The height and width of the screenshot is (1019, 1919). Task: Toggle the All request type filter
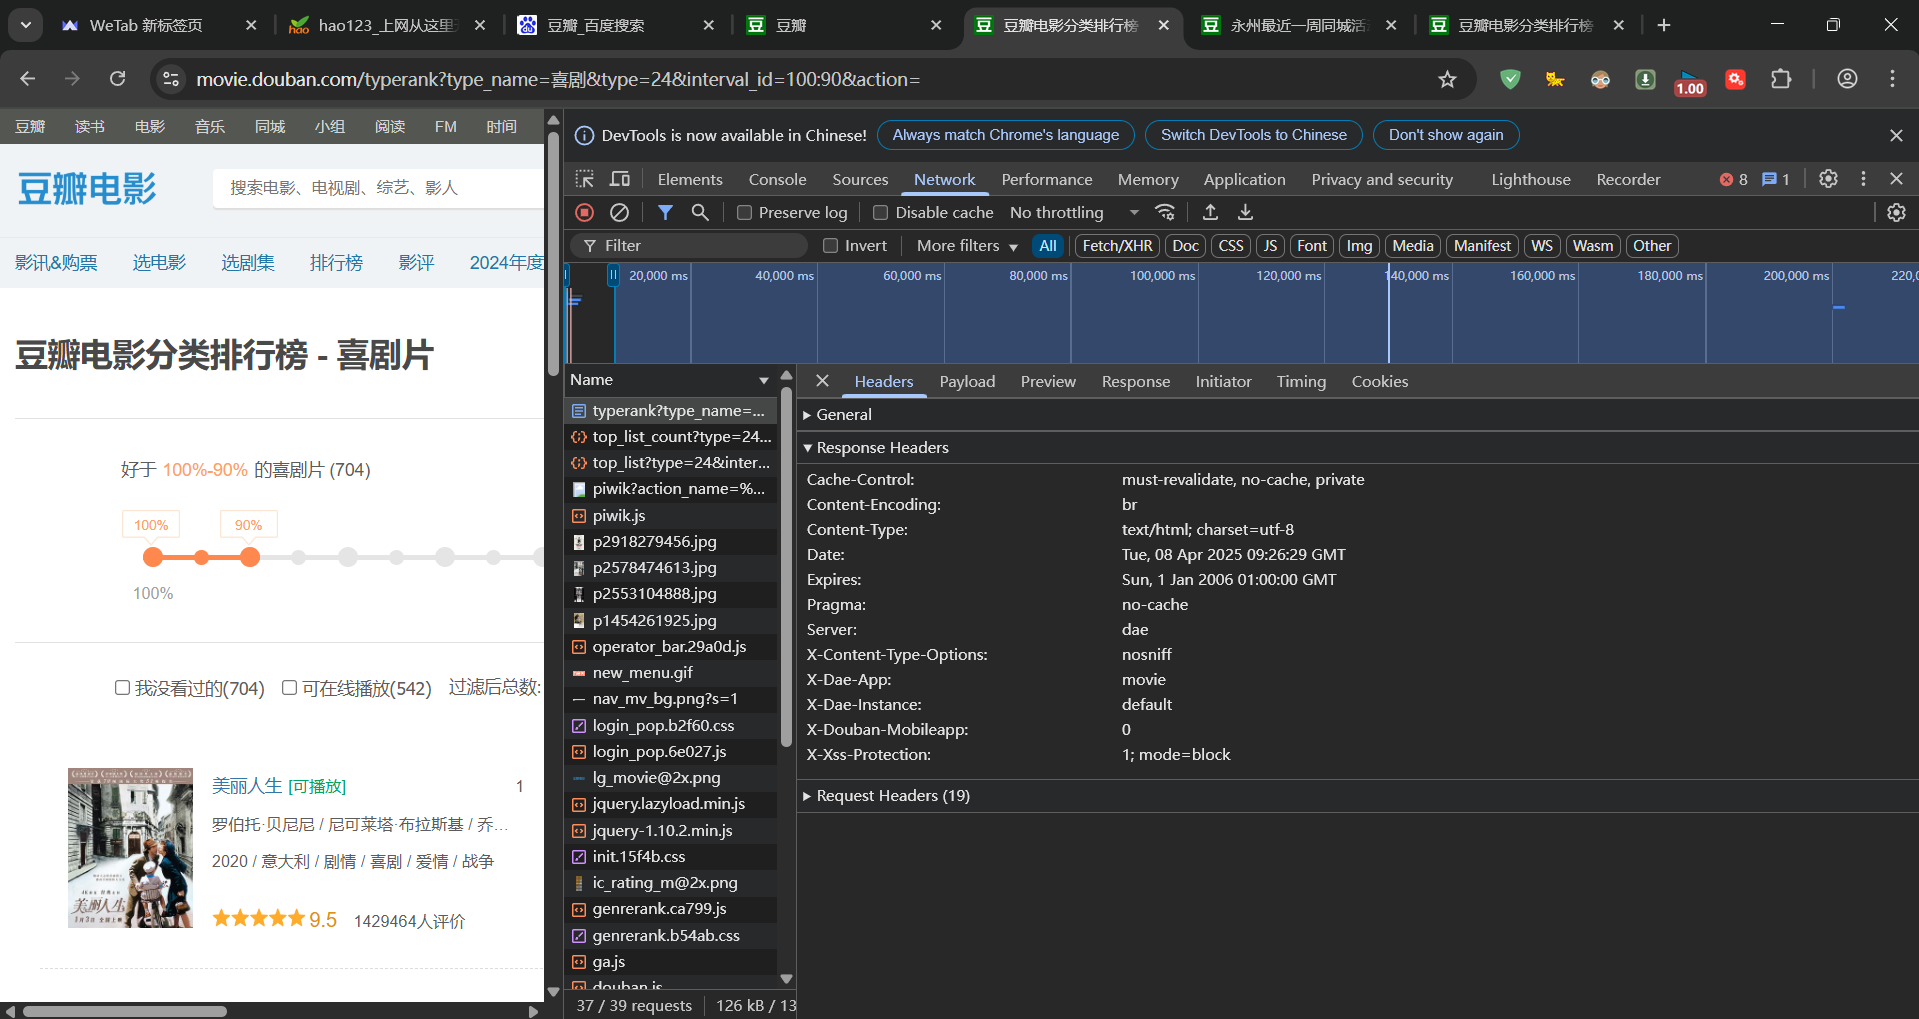point(1047,246)
